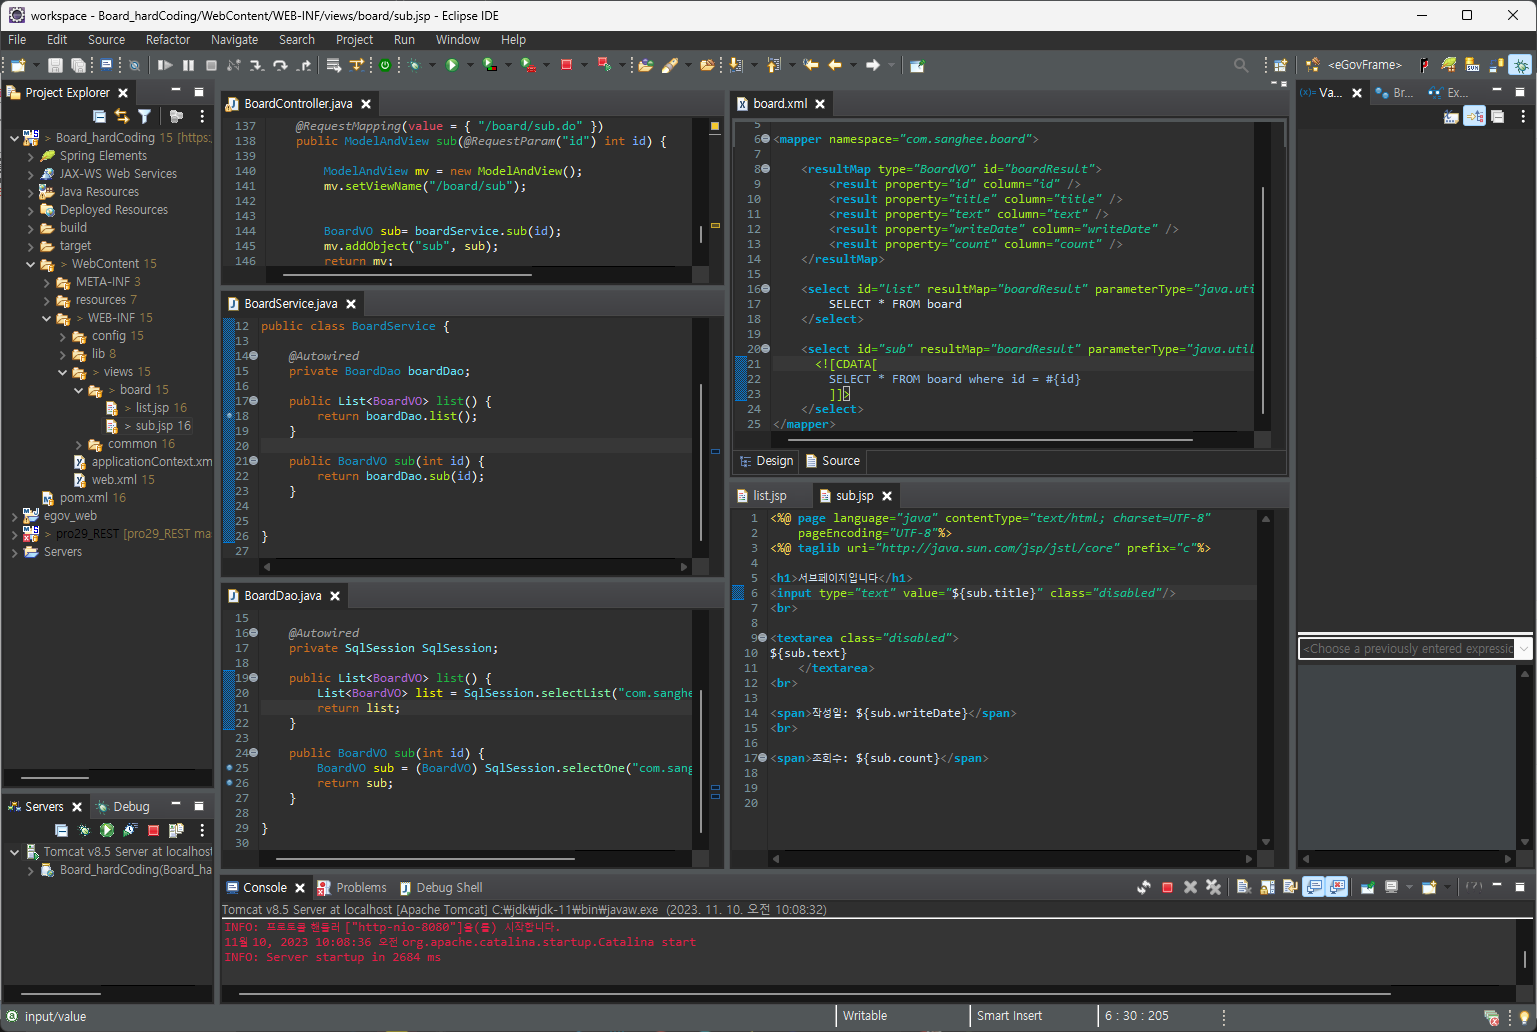Click the Save icon in main toolbar
This screenshot has width=1537, height=1032.
(55, 65)
